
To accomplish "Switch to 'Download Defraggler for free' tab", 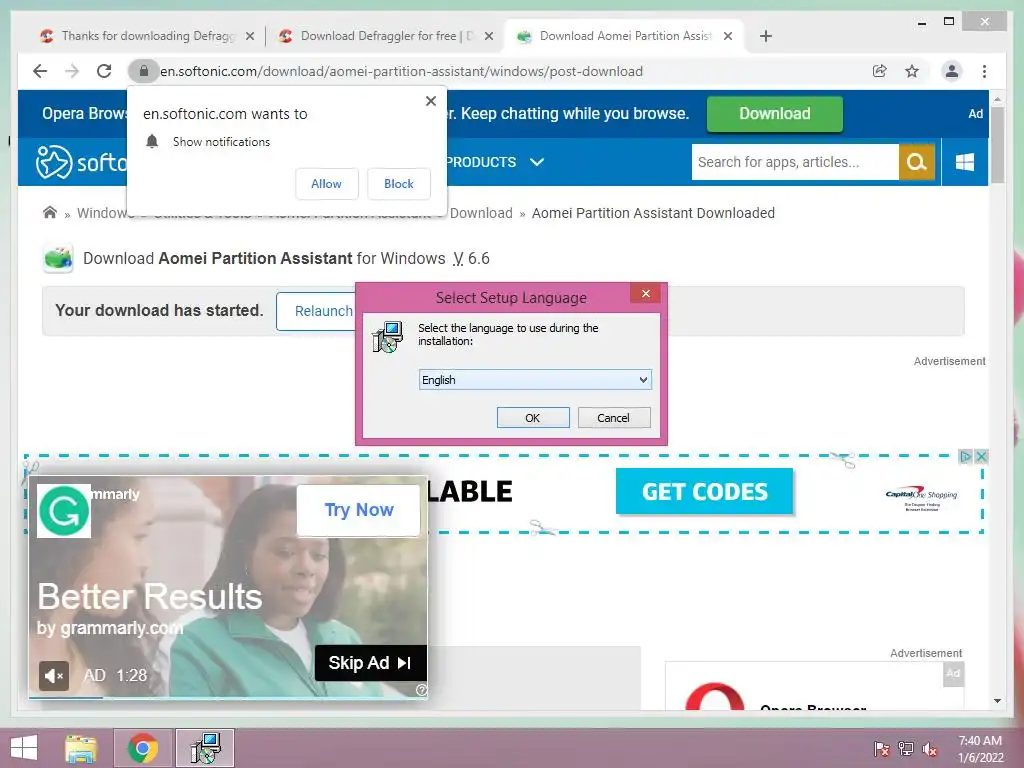I will pyautogui.click(x=385, y=36).
